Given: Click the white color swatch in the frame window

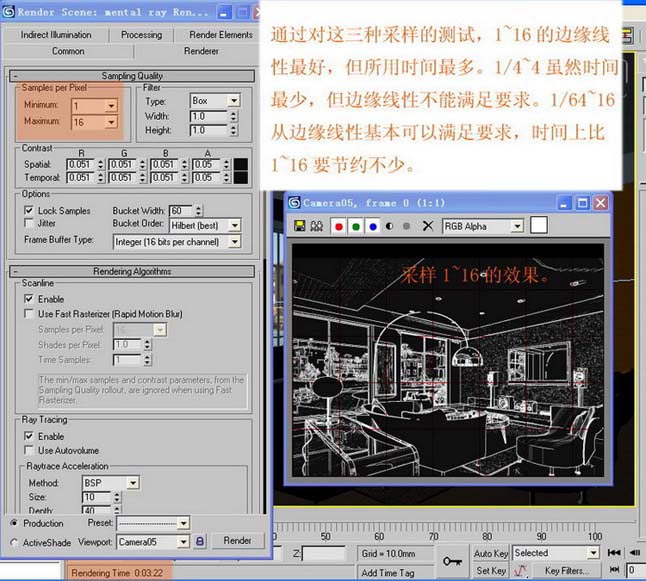Looking at the screenshot, I should point(538,225).
